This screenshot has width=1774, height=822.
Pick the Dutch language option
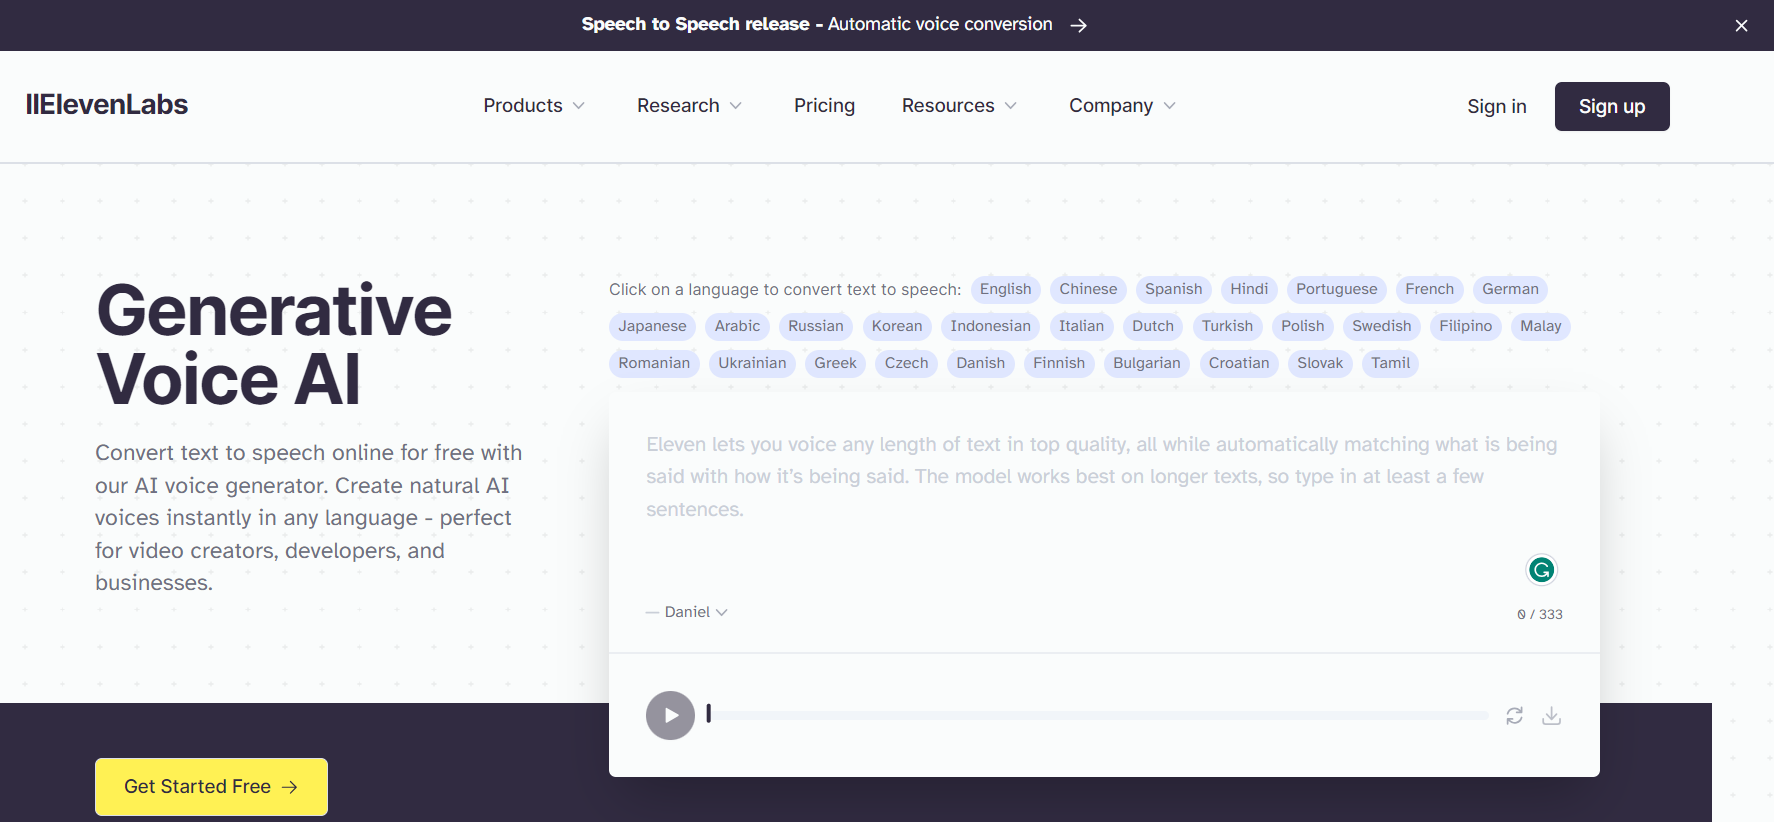coord(1153,326)
